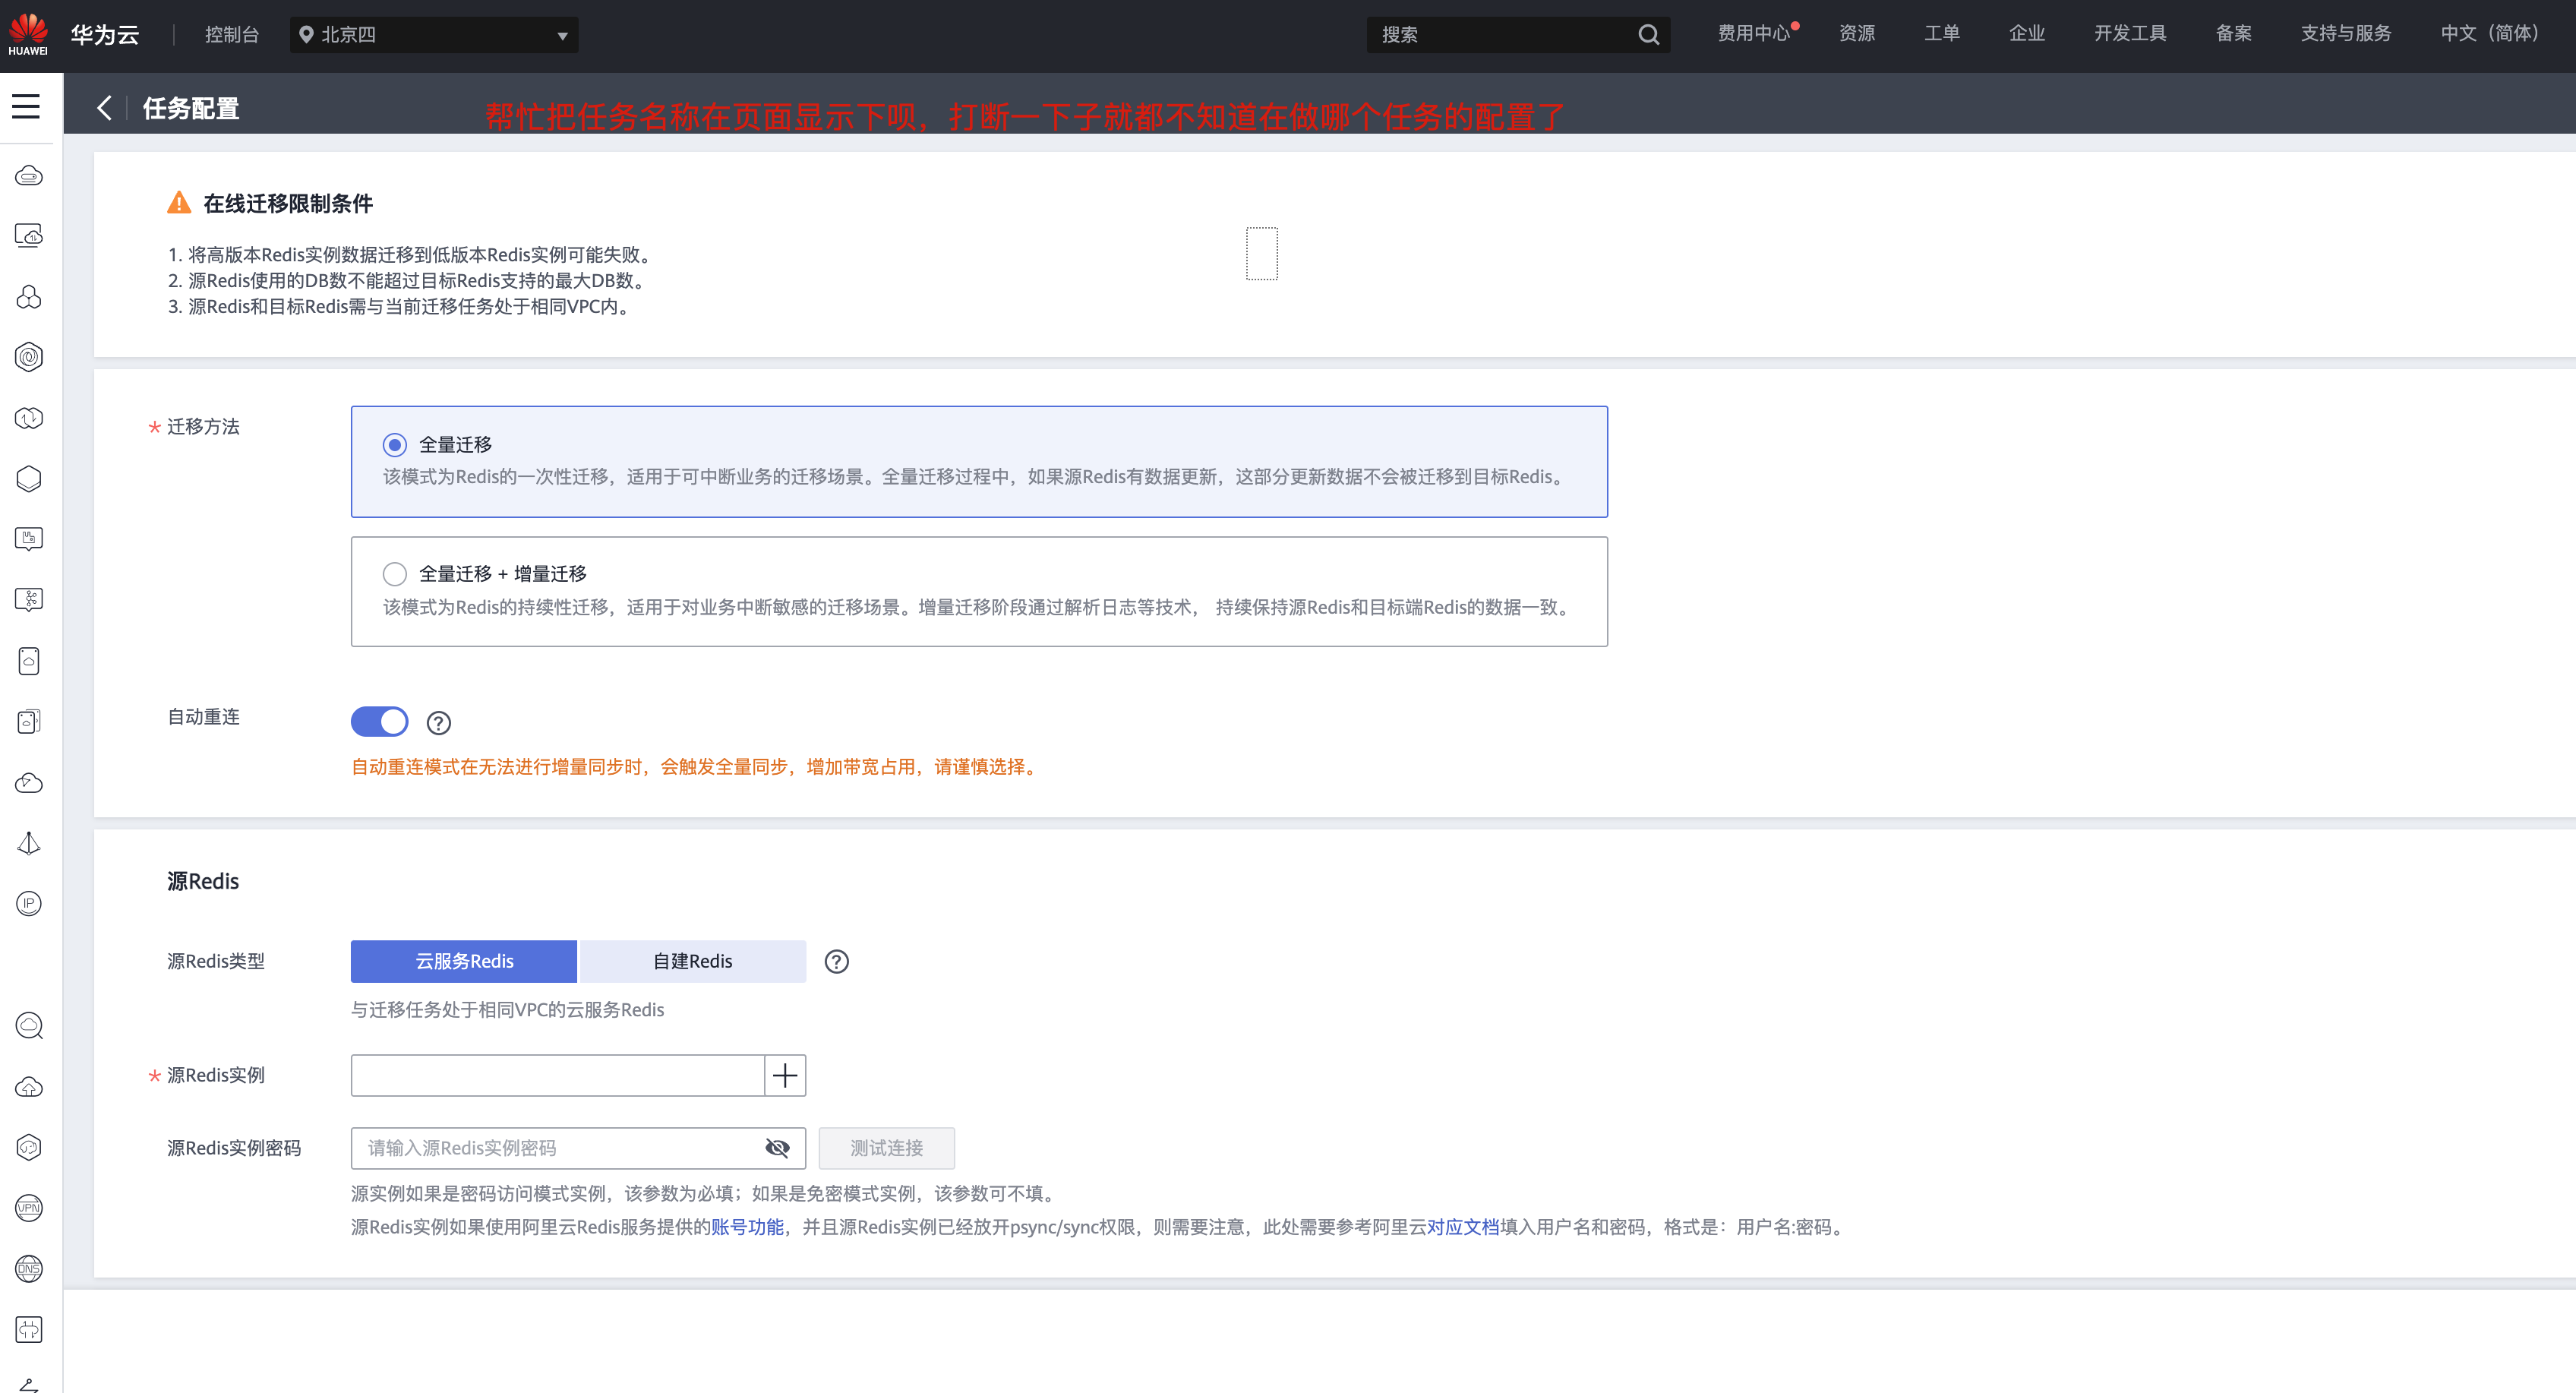Open the stacked cloud disks sidebar icon
Viewport: 2576px width, 1393px height.
click(x=29, y=722)
